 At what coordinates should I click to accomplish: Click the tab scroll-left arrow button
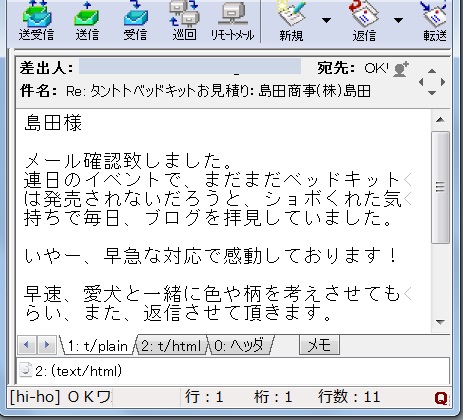[27, 345]
